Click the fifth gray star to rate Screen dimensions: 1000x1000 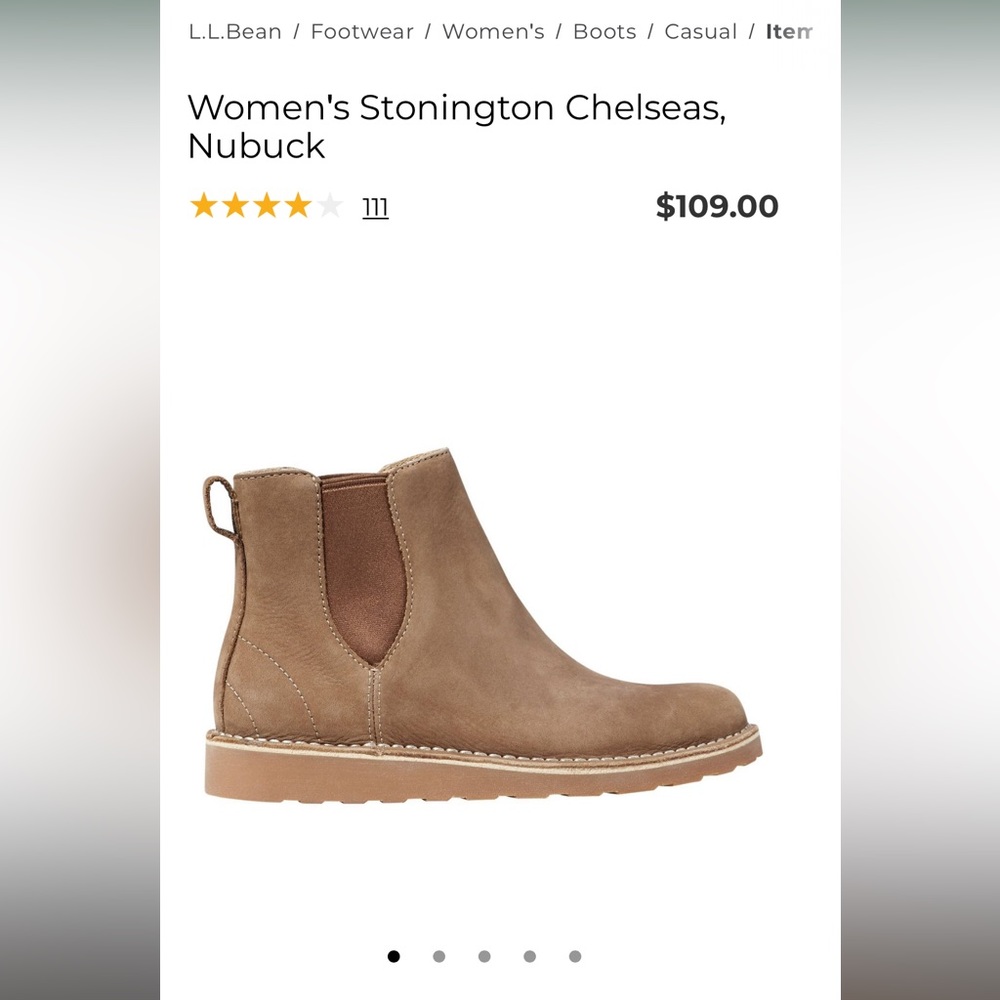pos(330,205)
